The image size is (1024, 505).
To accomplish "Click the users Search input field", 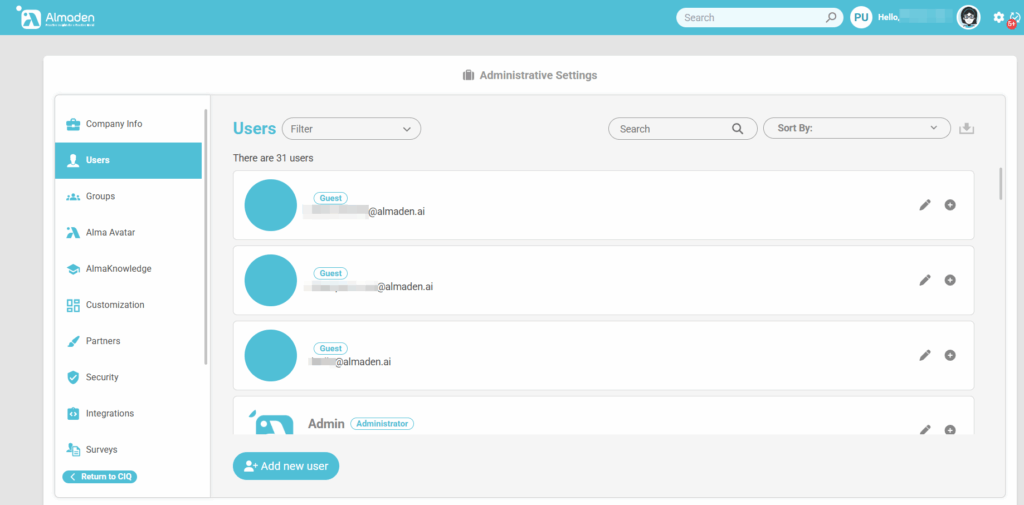I will (x=672, y=129).
